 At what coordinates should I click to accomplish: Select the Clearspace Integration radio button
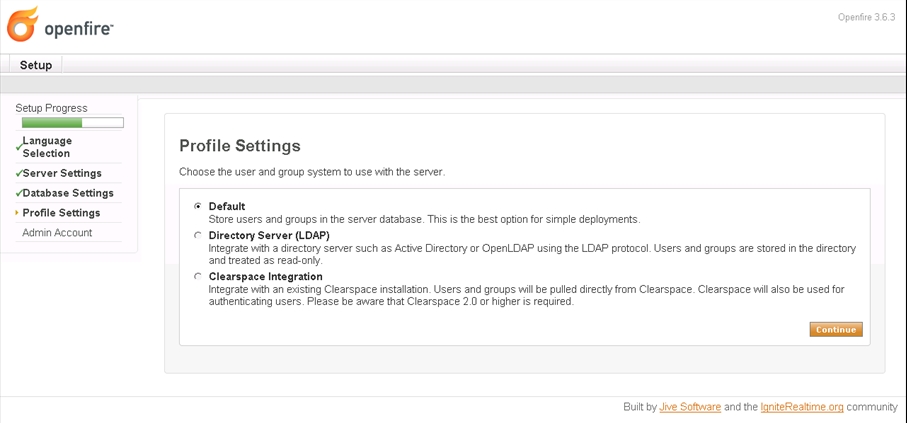pyautogui.click(x=198, y=277)
